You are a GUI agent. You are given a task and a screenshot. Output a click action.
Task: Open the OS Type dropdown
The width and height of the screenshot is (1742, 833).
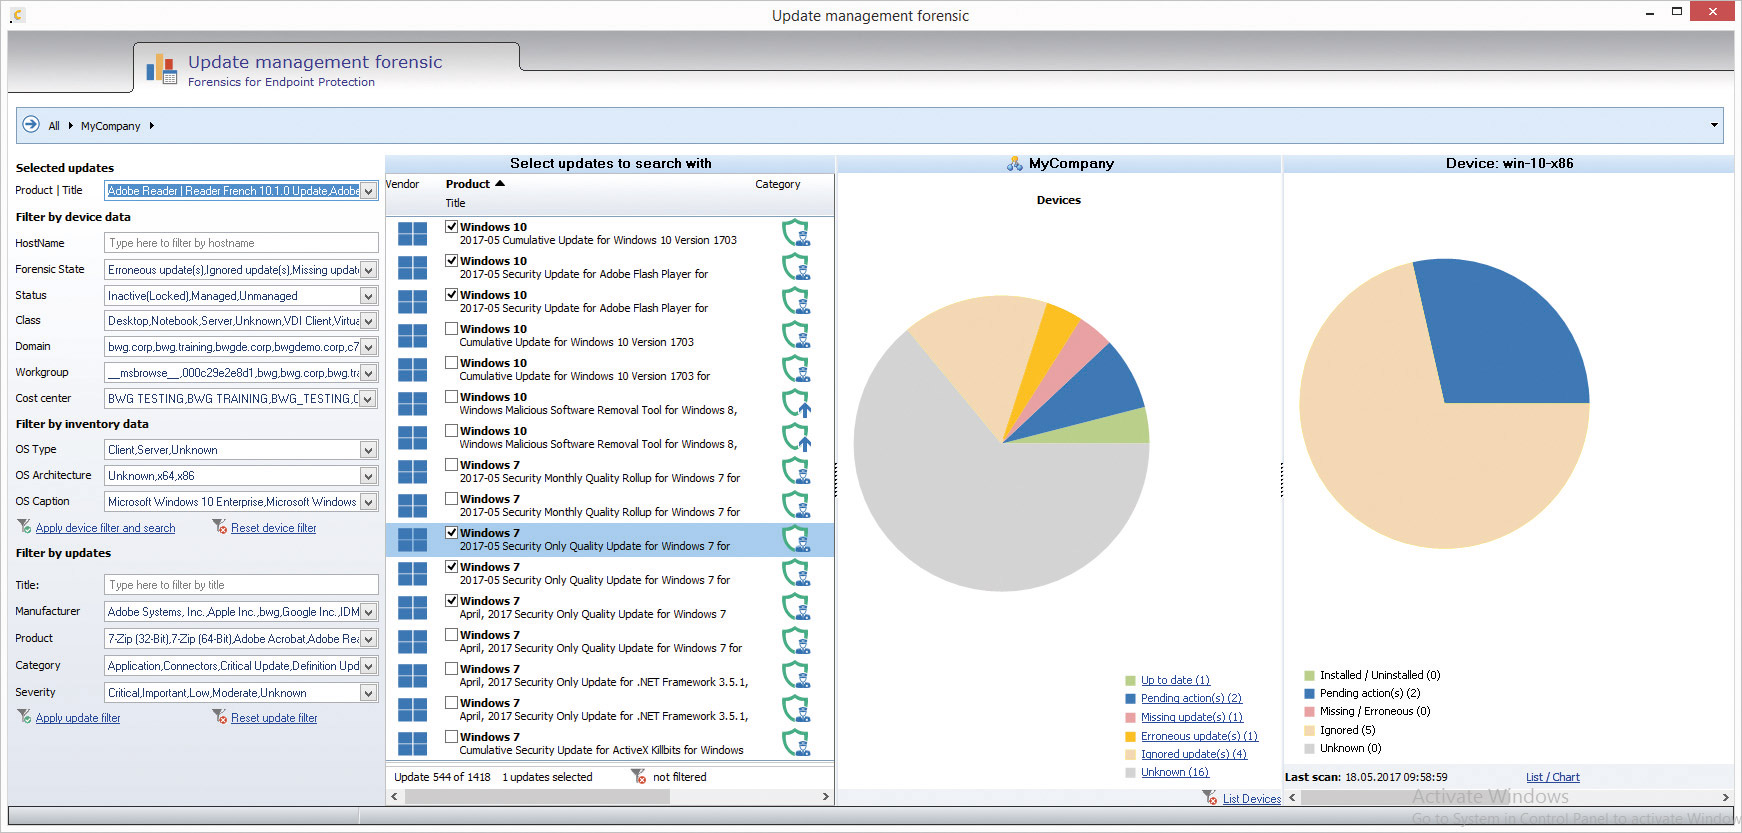point(369,450)
